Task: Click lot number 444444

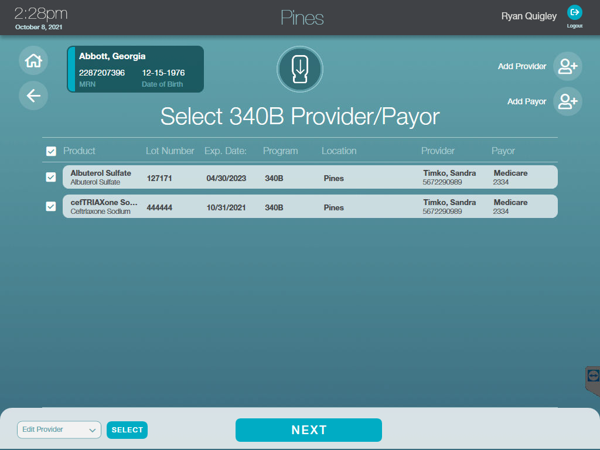Action: [x=159, y=207]
